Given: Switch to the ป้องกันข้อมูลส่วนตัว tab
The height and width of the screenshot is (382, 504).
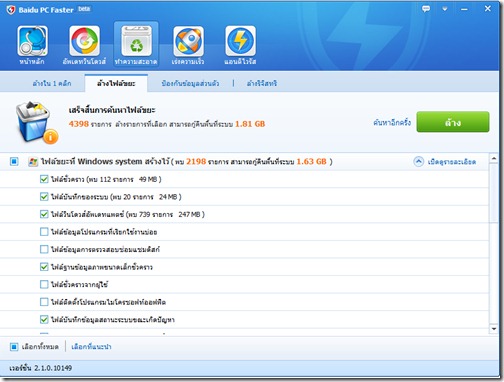Looking at the screenshot, I should [x=190, y=83].
